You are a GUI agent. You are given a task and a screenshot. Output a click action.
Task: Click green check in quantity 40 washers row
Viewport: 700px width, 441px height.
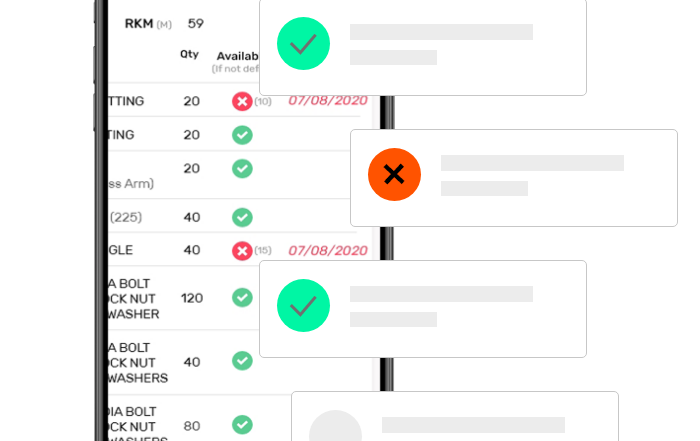pyautogui.click(x=242, y=361)
